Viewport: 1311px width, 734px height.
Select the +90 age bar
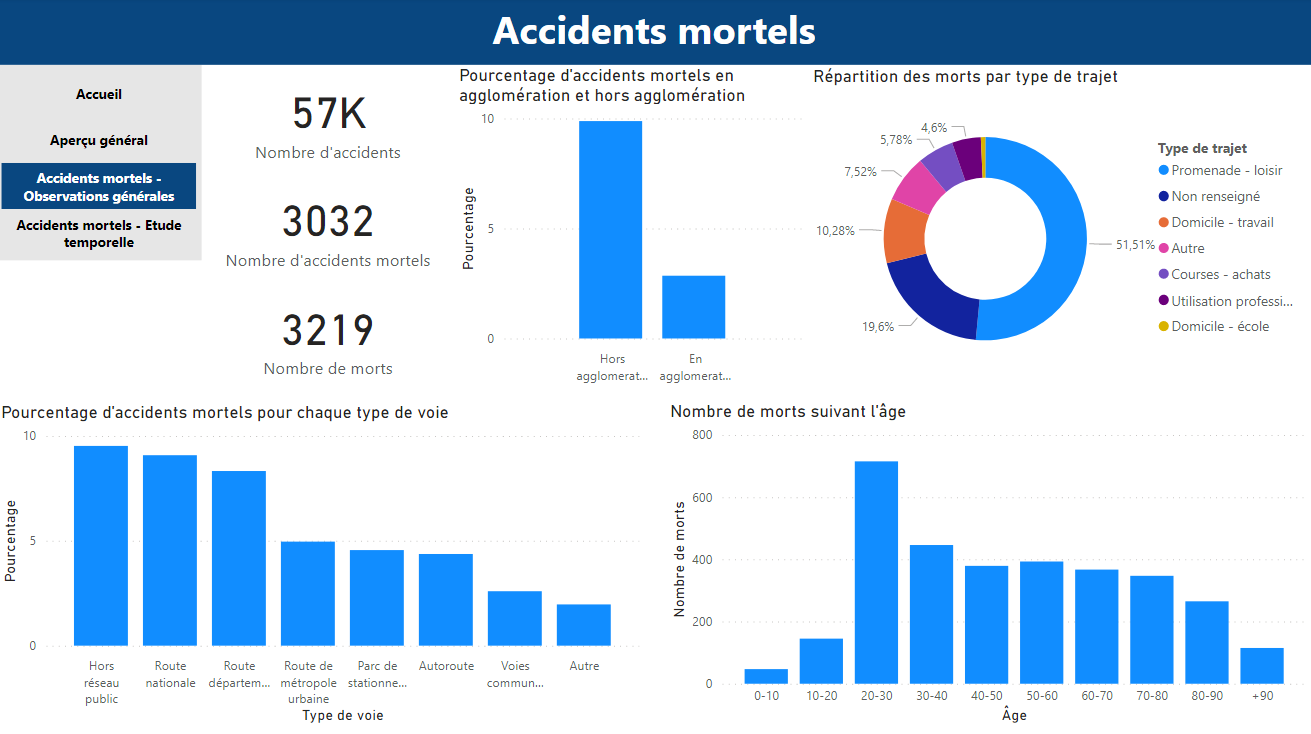1261,667
